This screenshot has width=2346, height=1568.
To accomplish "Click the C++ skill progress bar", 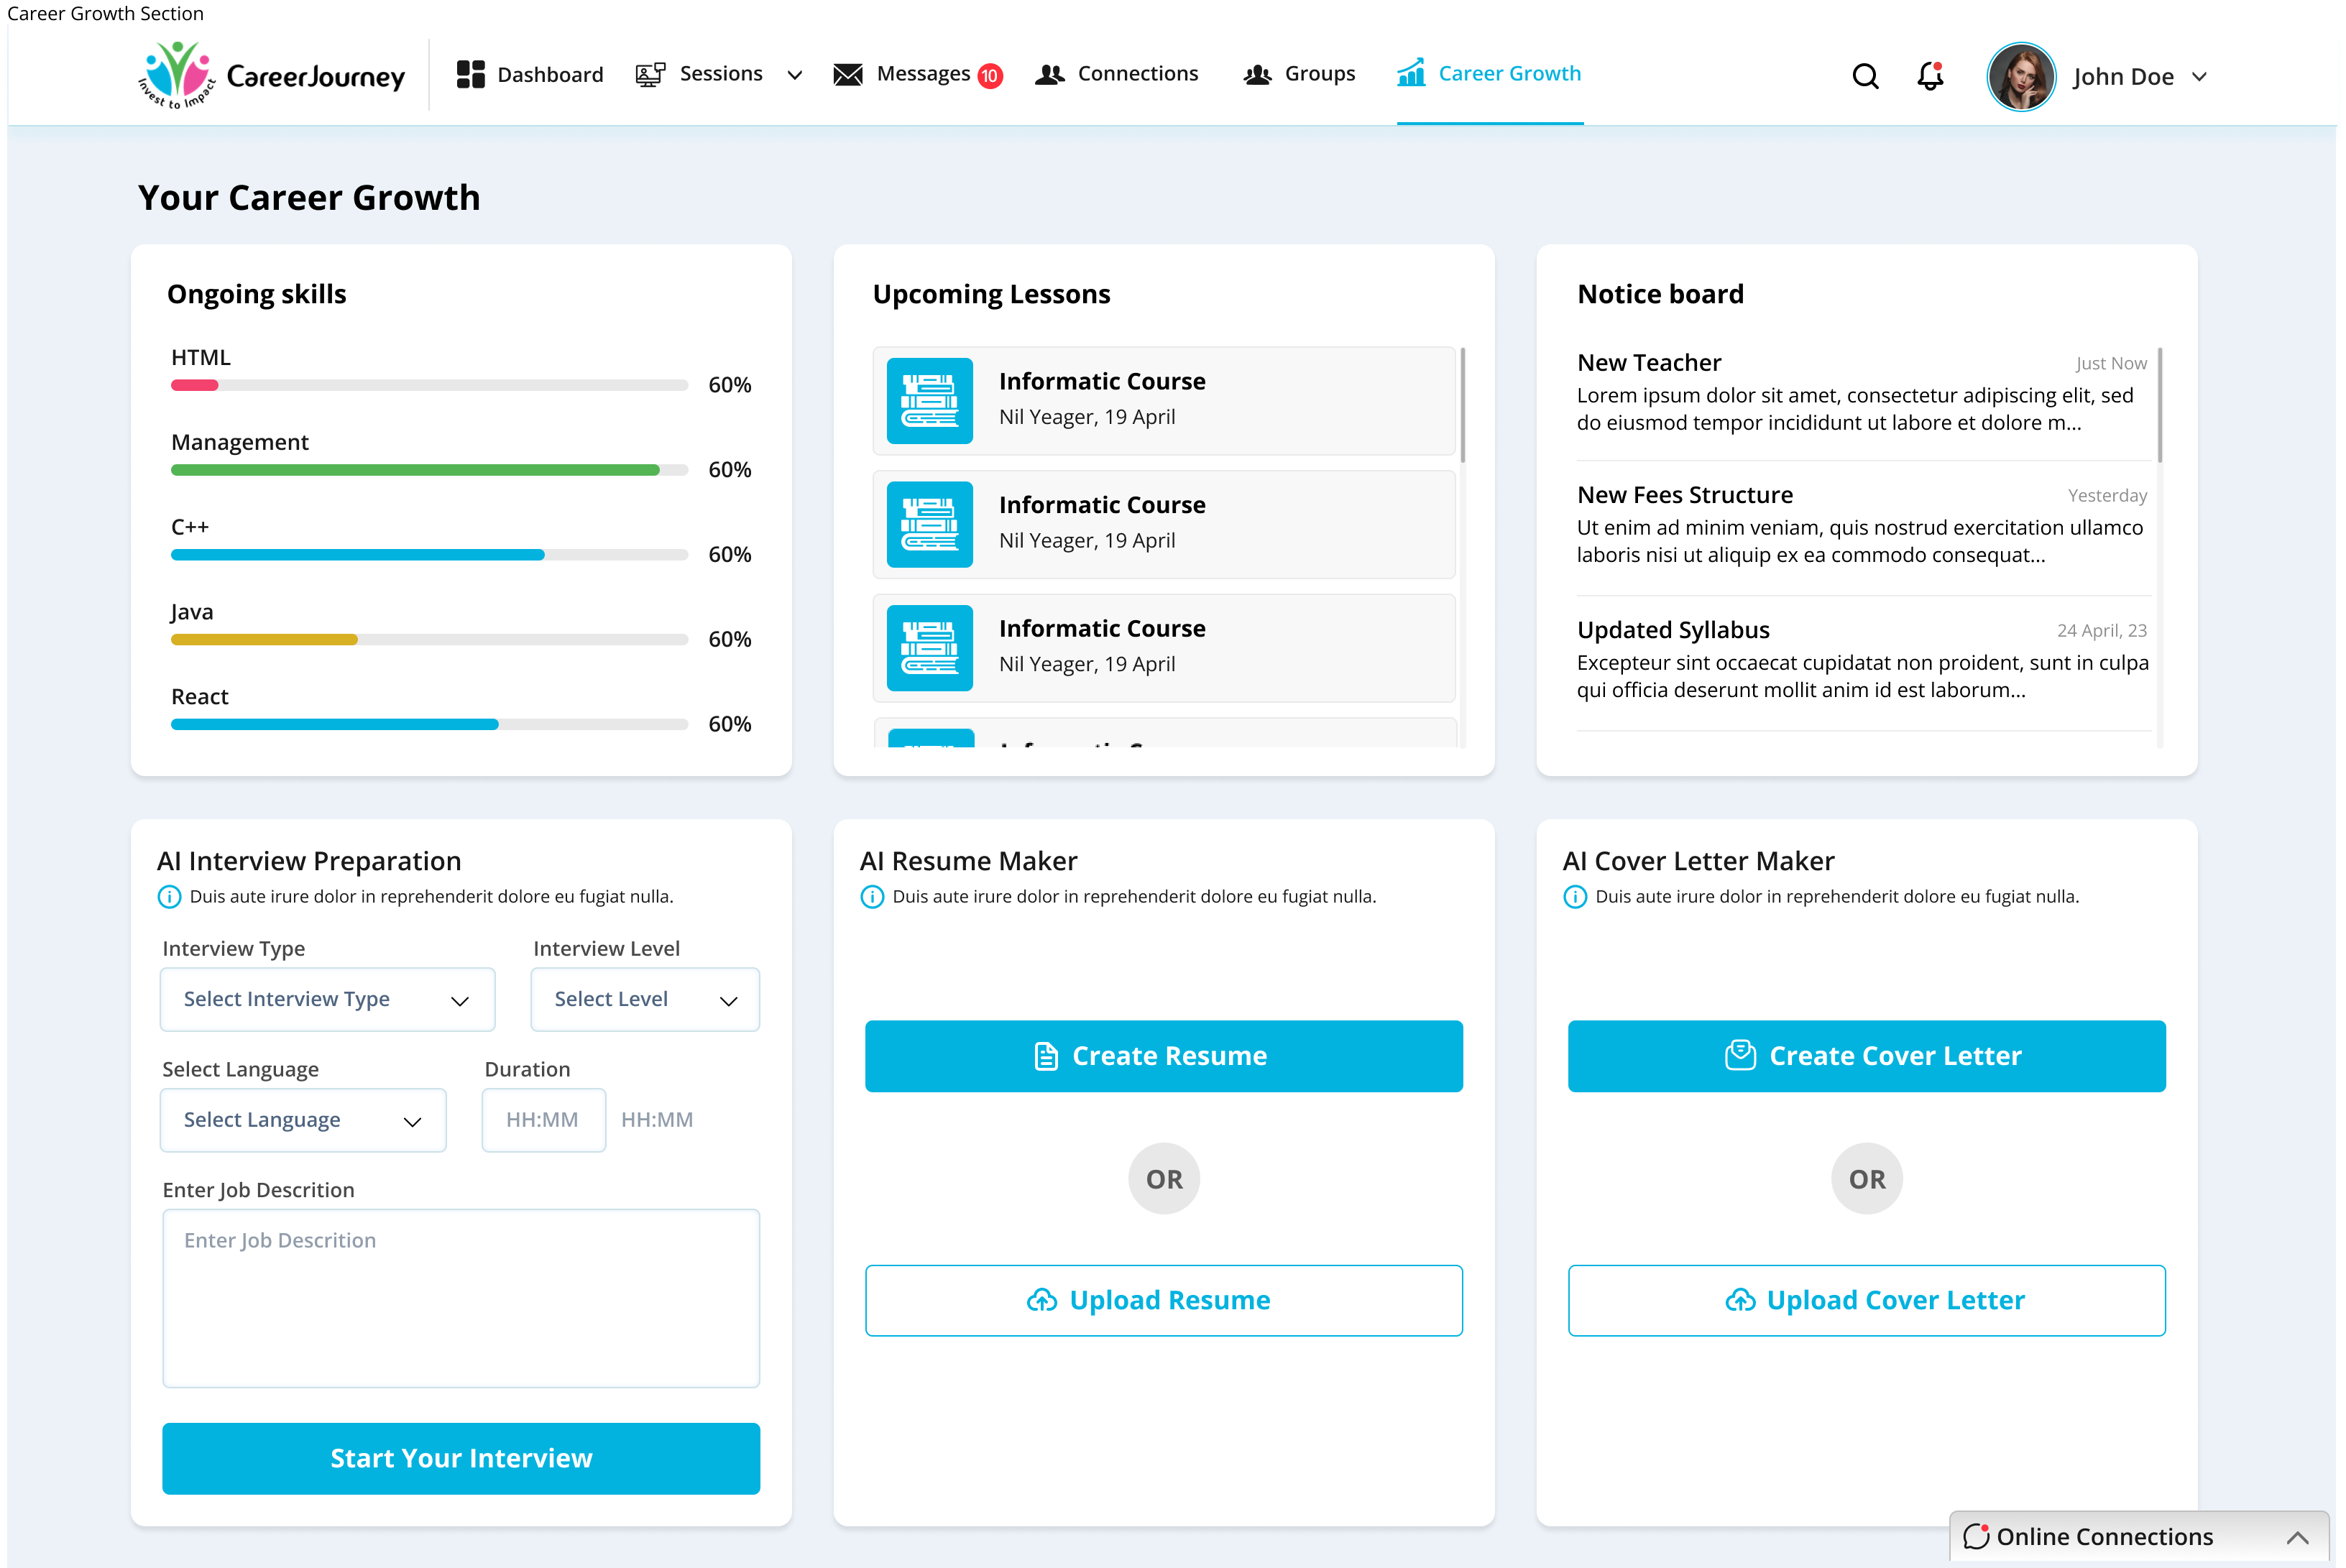I will coord(429,555).
